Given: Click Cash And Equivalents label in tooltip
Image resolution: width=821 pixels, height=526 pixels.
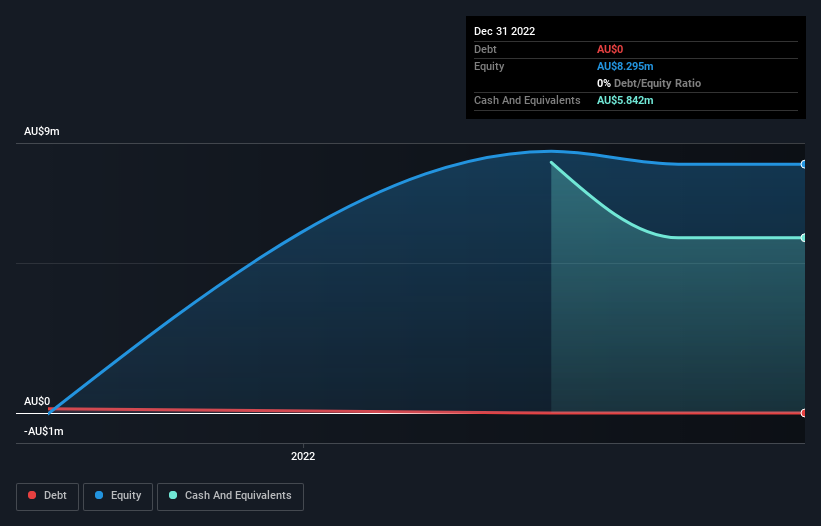Looking at the screenshot, I should [527, 100].
